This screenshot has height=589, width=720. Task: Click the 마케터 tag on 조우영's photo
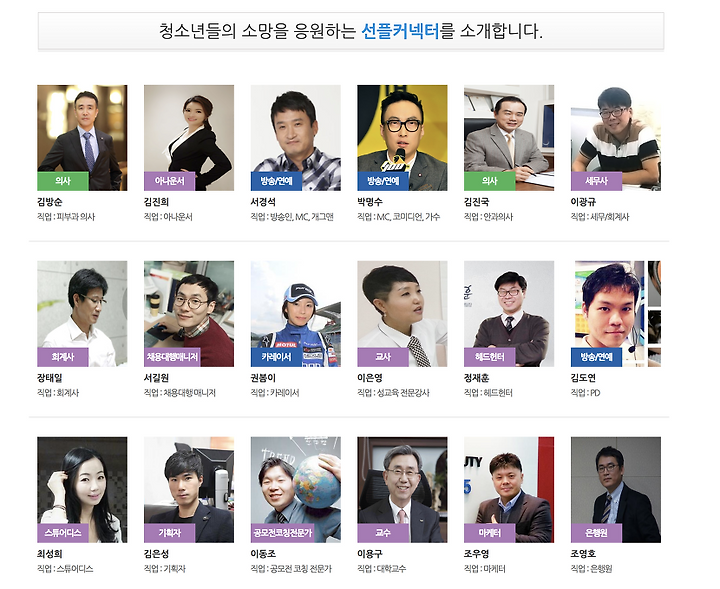489,533
